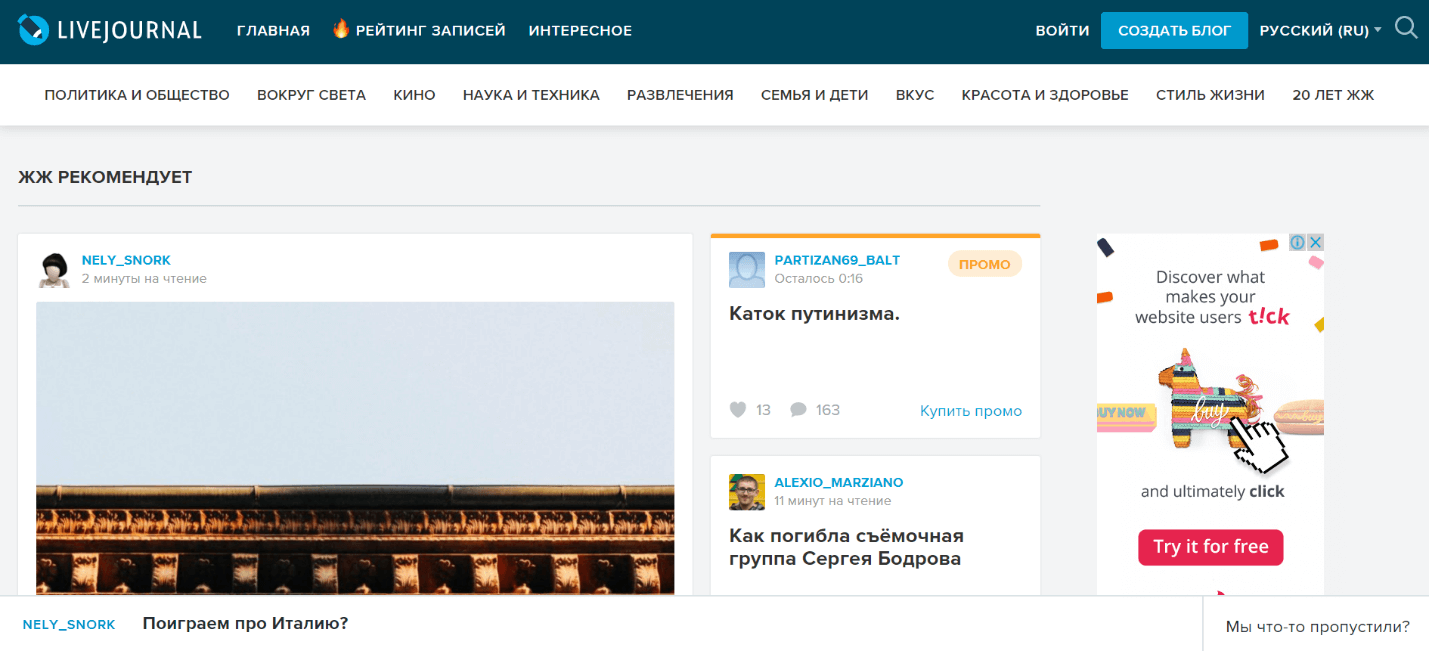The height and width of the screenshot is (651, 1429).
Task: Click the 11 минут на чтение text
Action: 833,501
